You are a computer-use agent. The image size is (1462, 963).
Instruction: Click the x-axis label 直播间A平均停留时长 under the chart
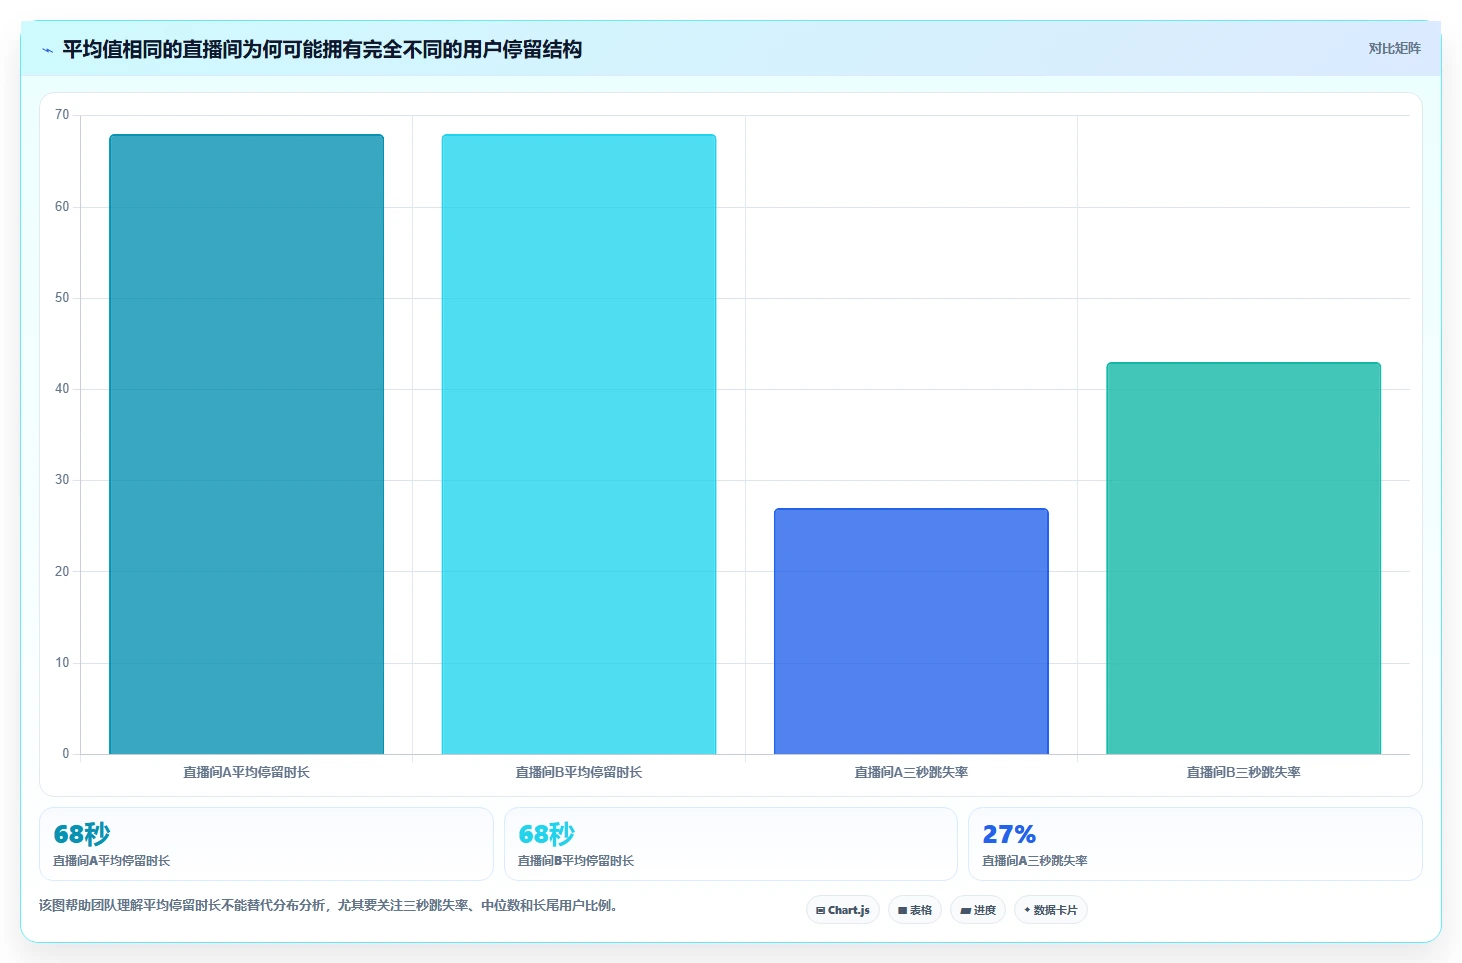246,772
